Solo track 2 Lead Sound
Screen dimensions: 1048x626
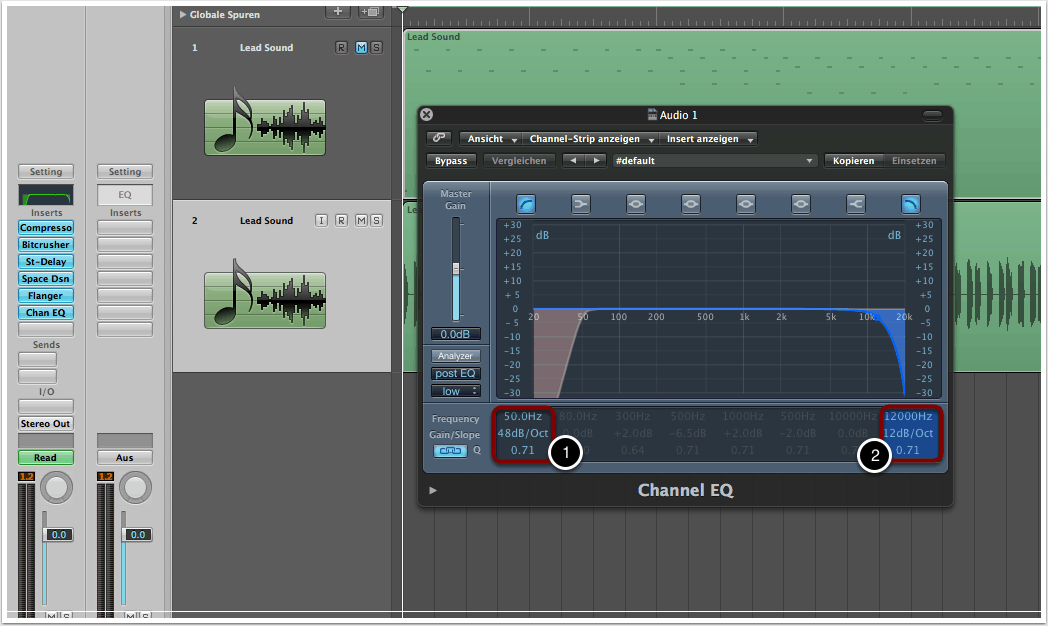tap(376, 221)
